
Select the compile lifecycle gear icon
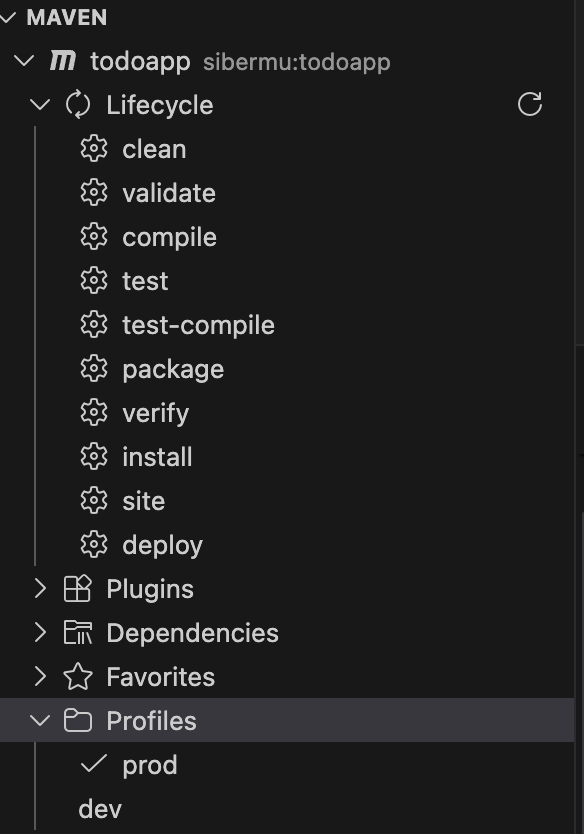tap(95, 237)
